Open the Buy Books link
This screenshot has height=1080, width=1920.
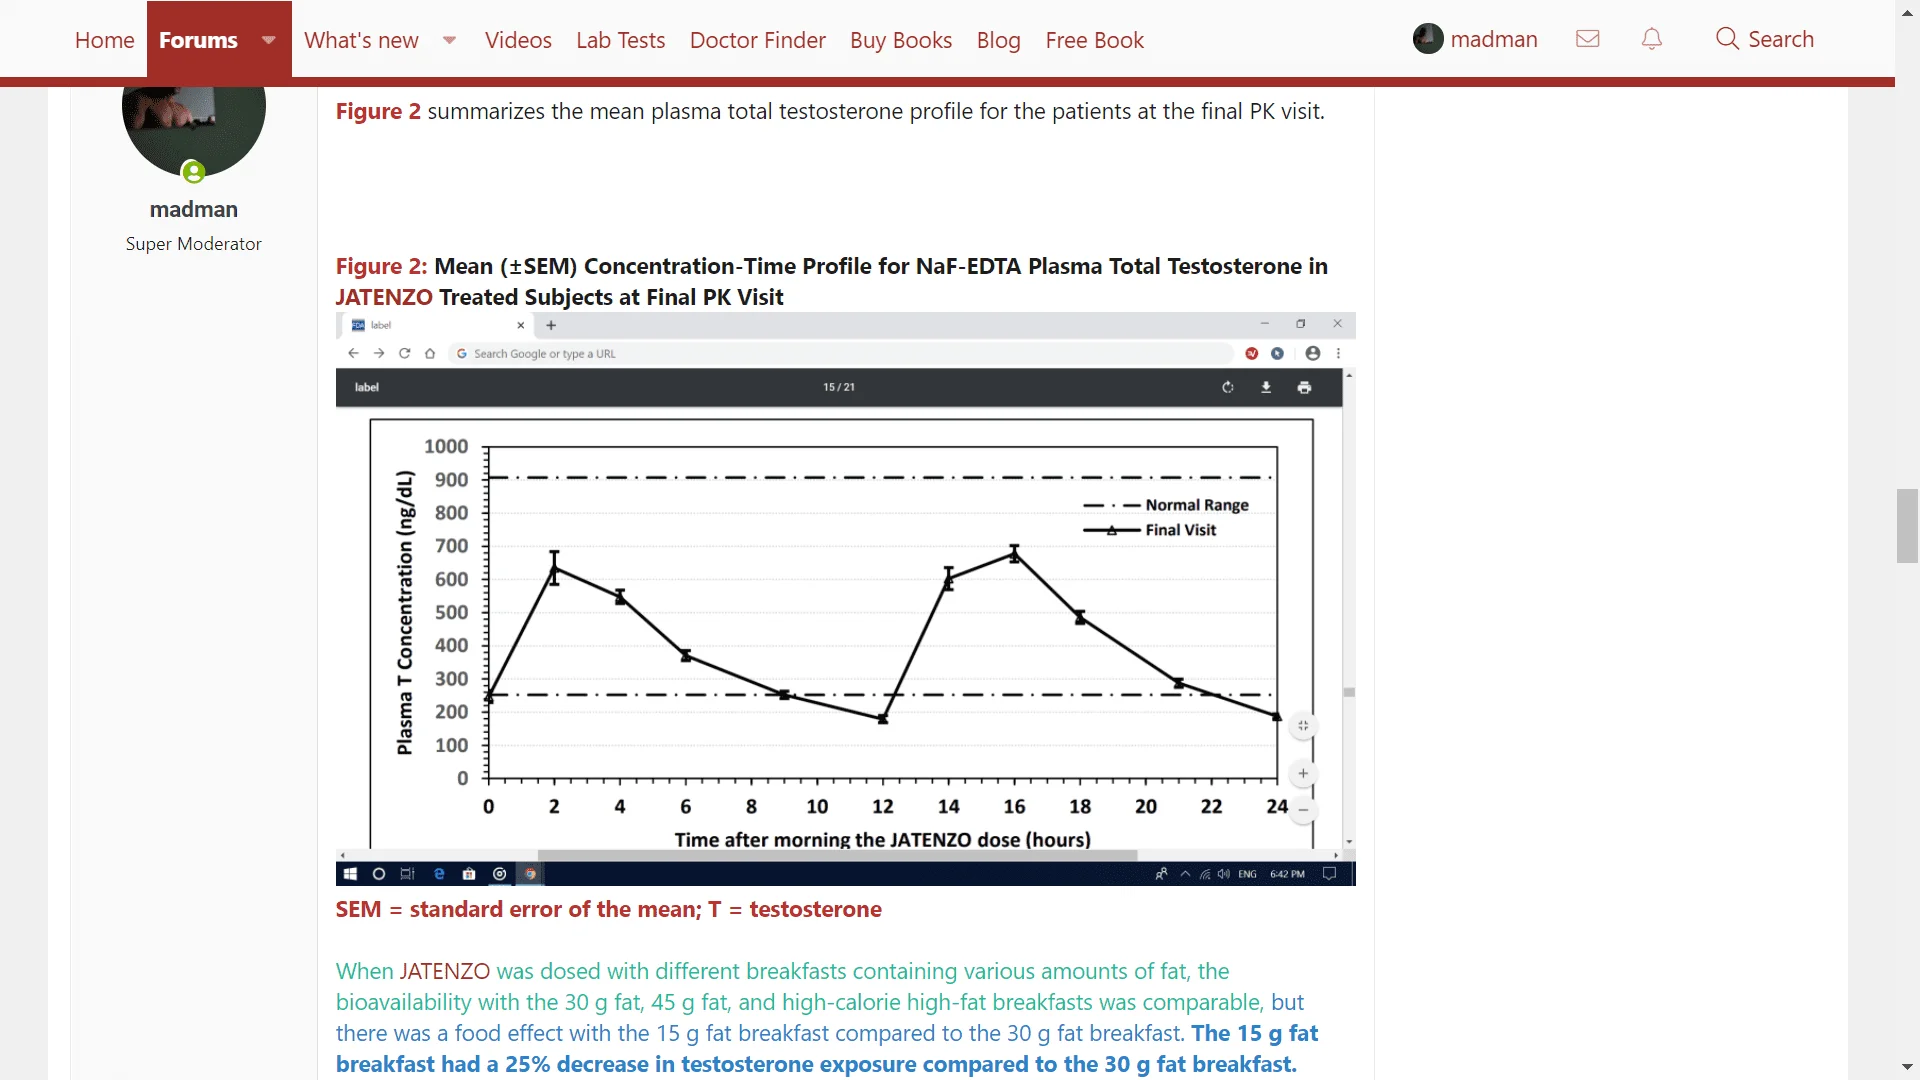click(900, 40)
